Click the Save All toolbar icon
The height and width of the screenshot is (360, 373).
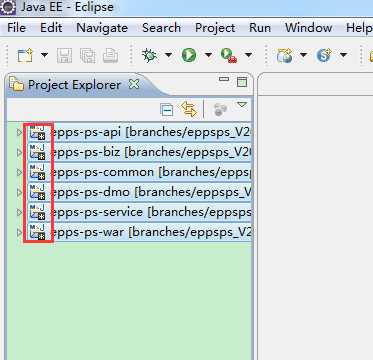click(x=87, y=55)
